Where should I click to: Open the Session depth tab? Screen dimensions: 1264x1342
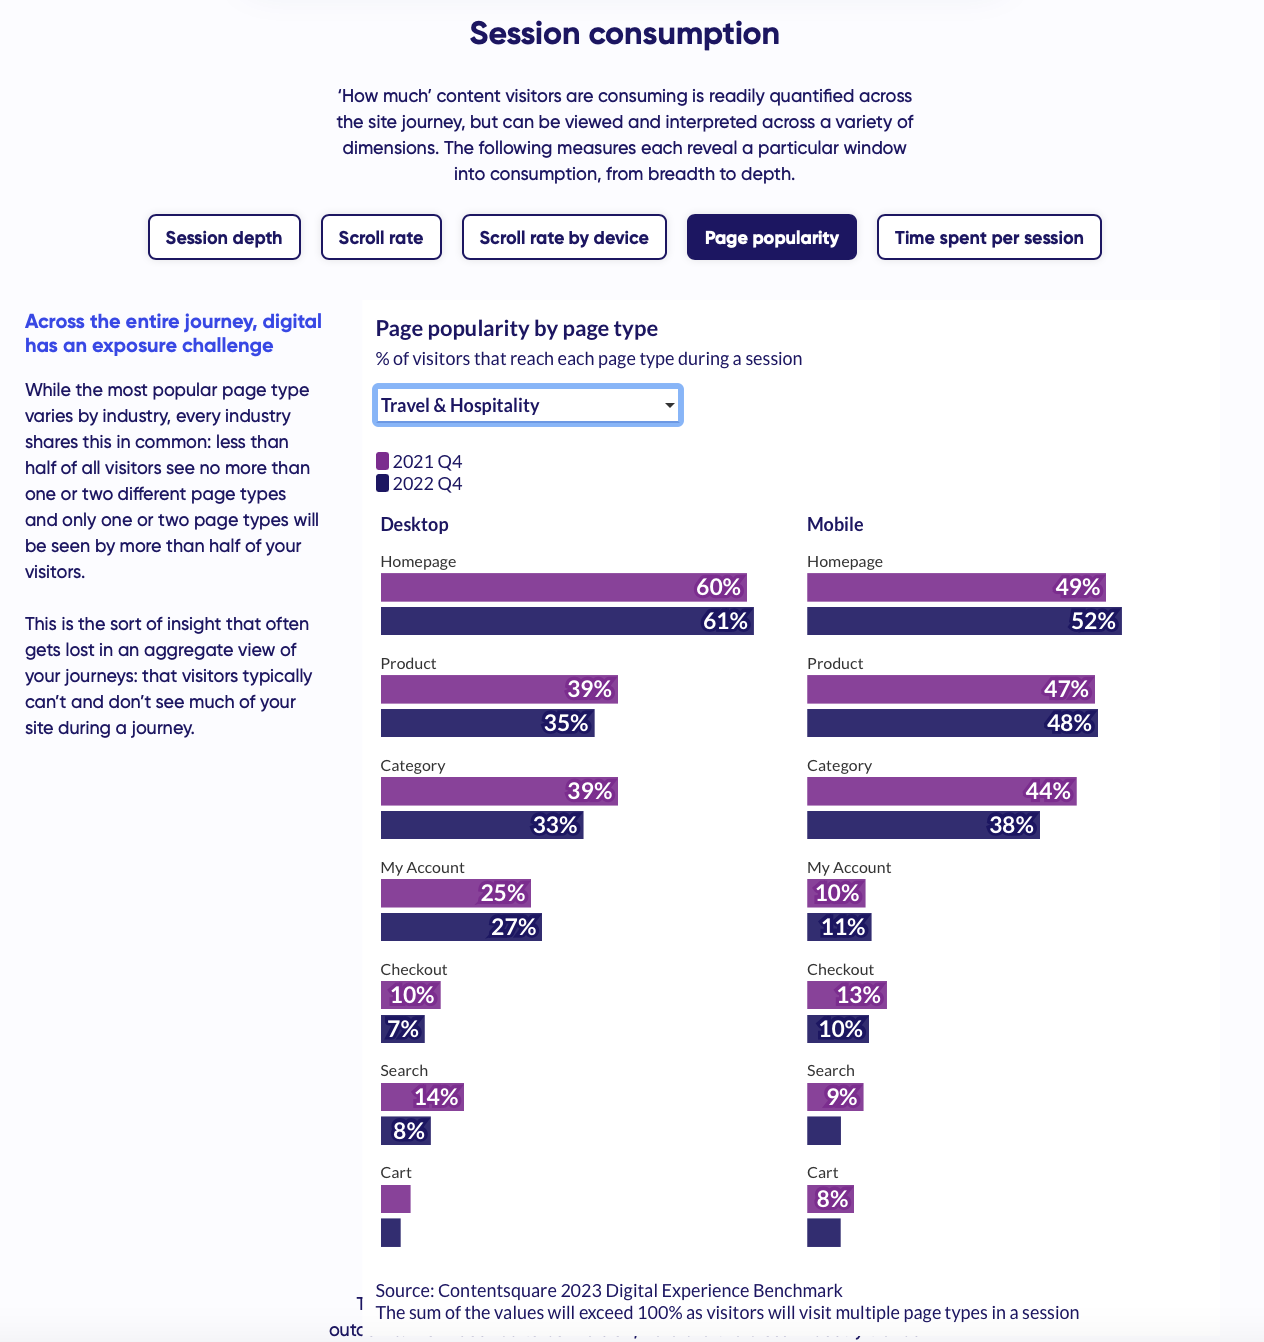tap(224, 238)
